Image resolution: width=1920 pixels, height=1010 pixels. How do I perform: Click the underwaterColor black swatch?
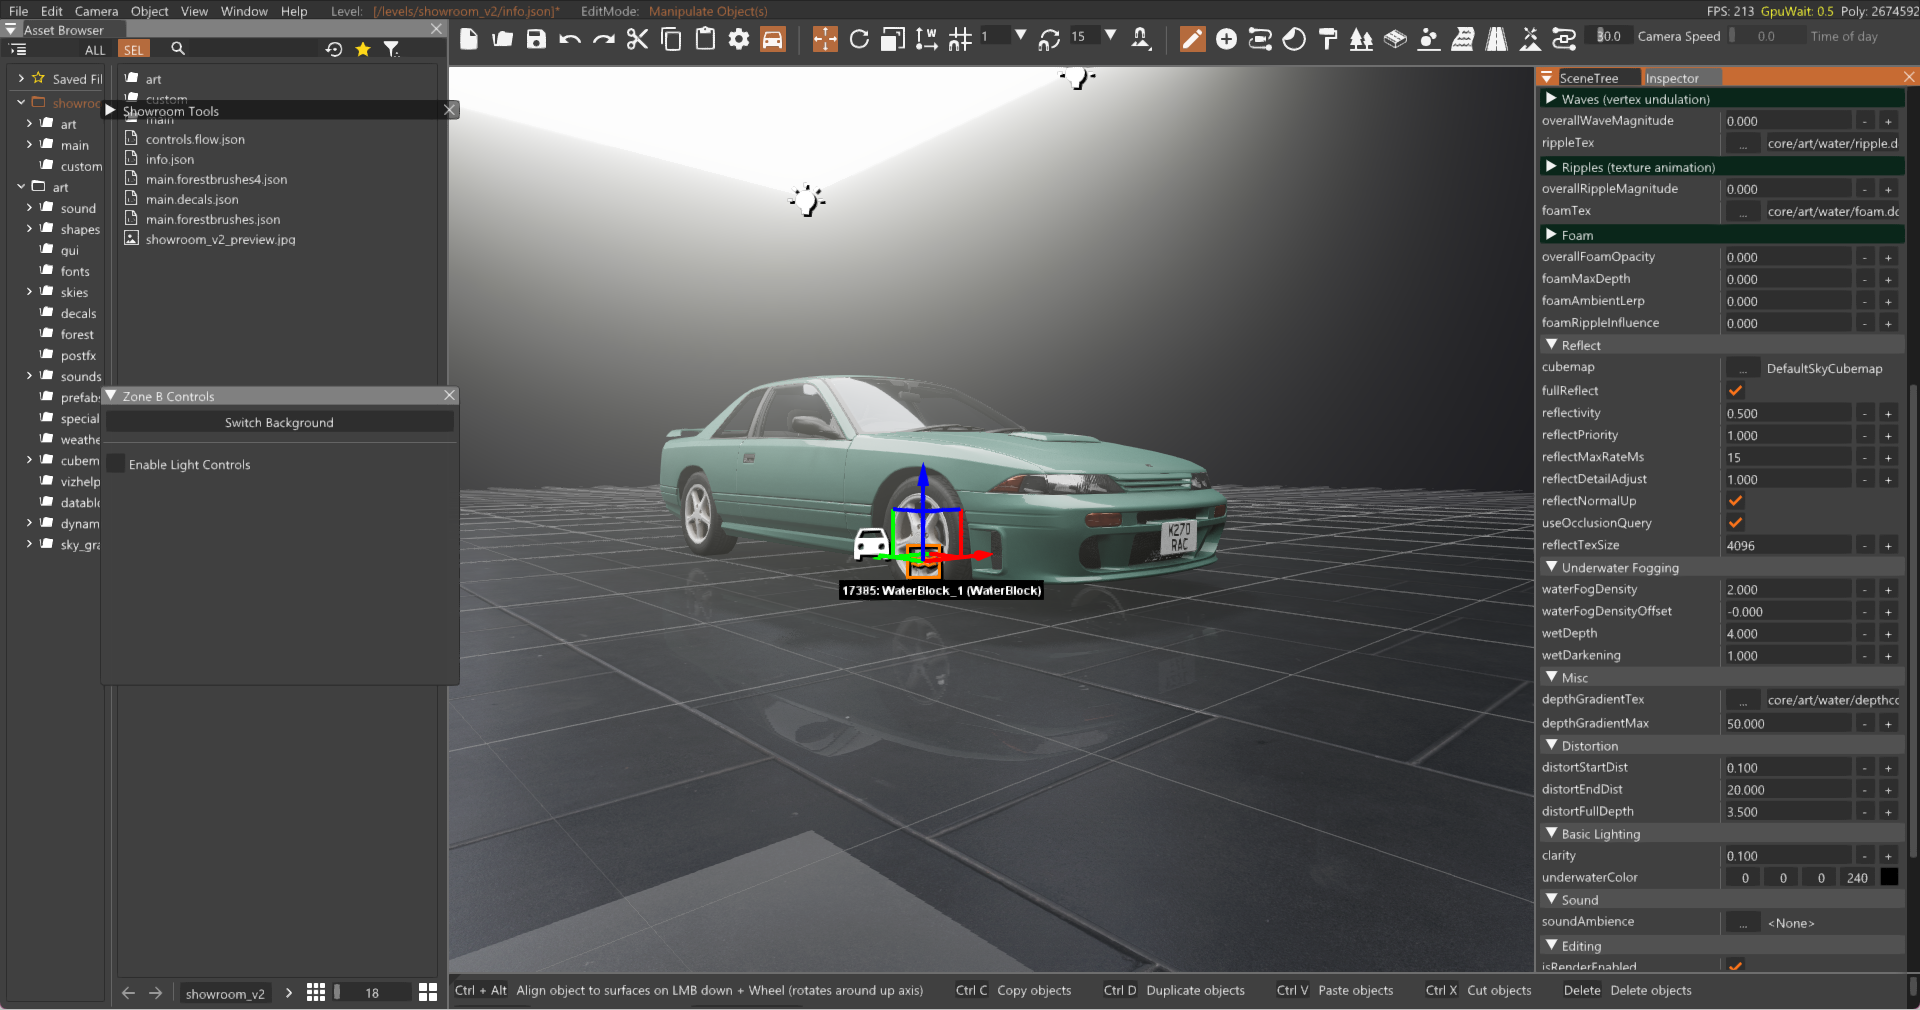pyautogui.click(x=1889, y=877)
